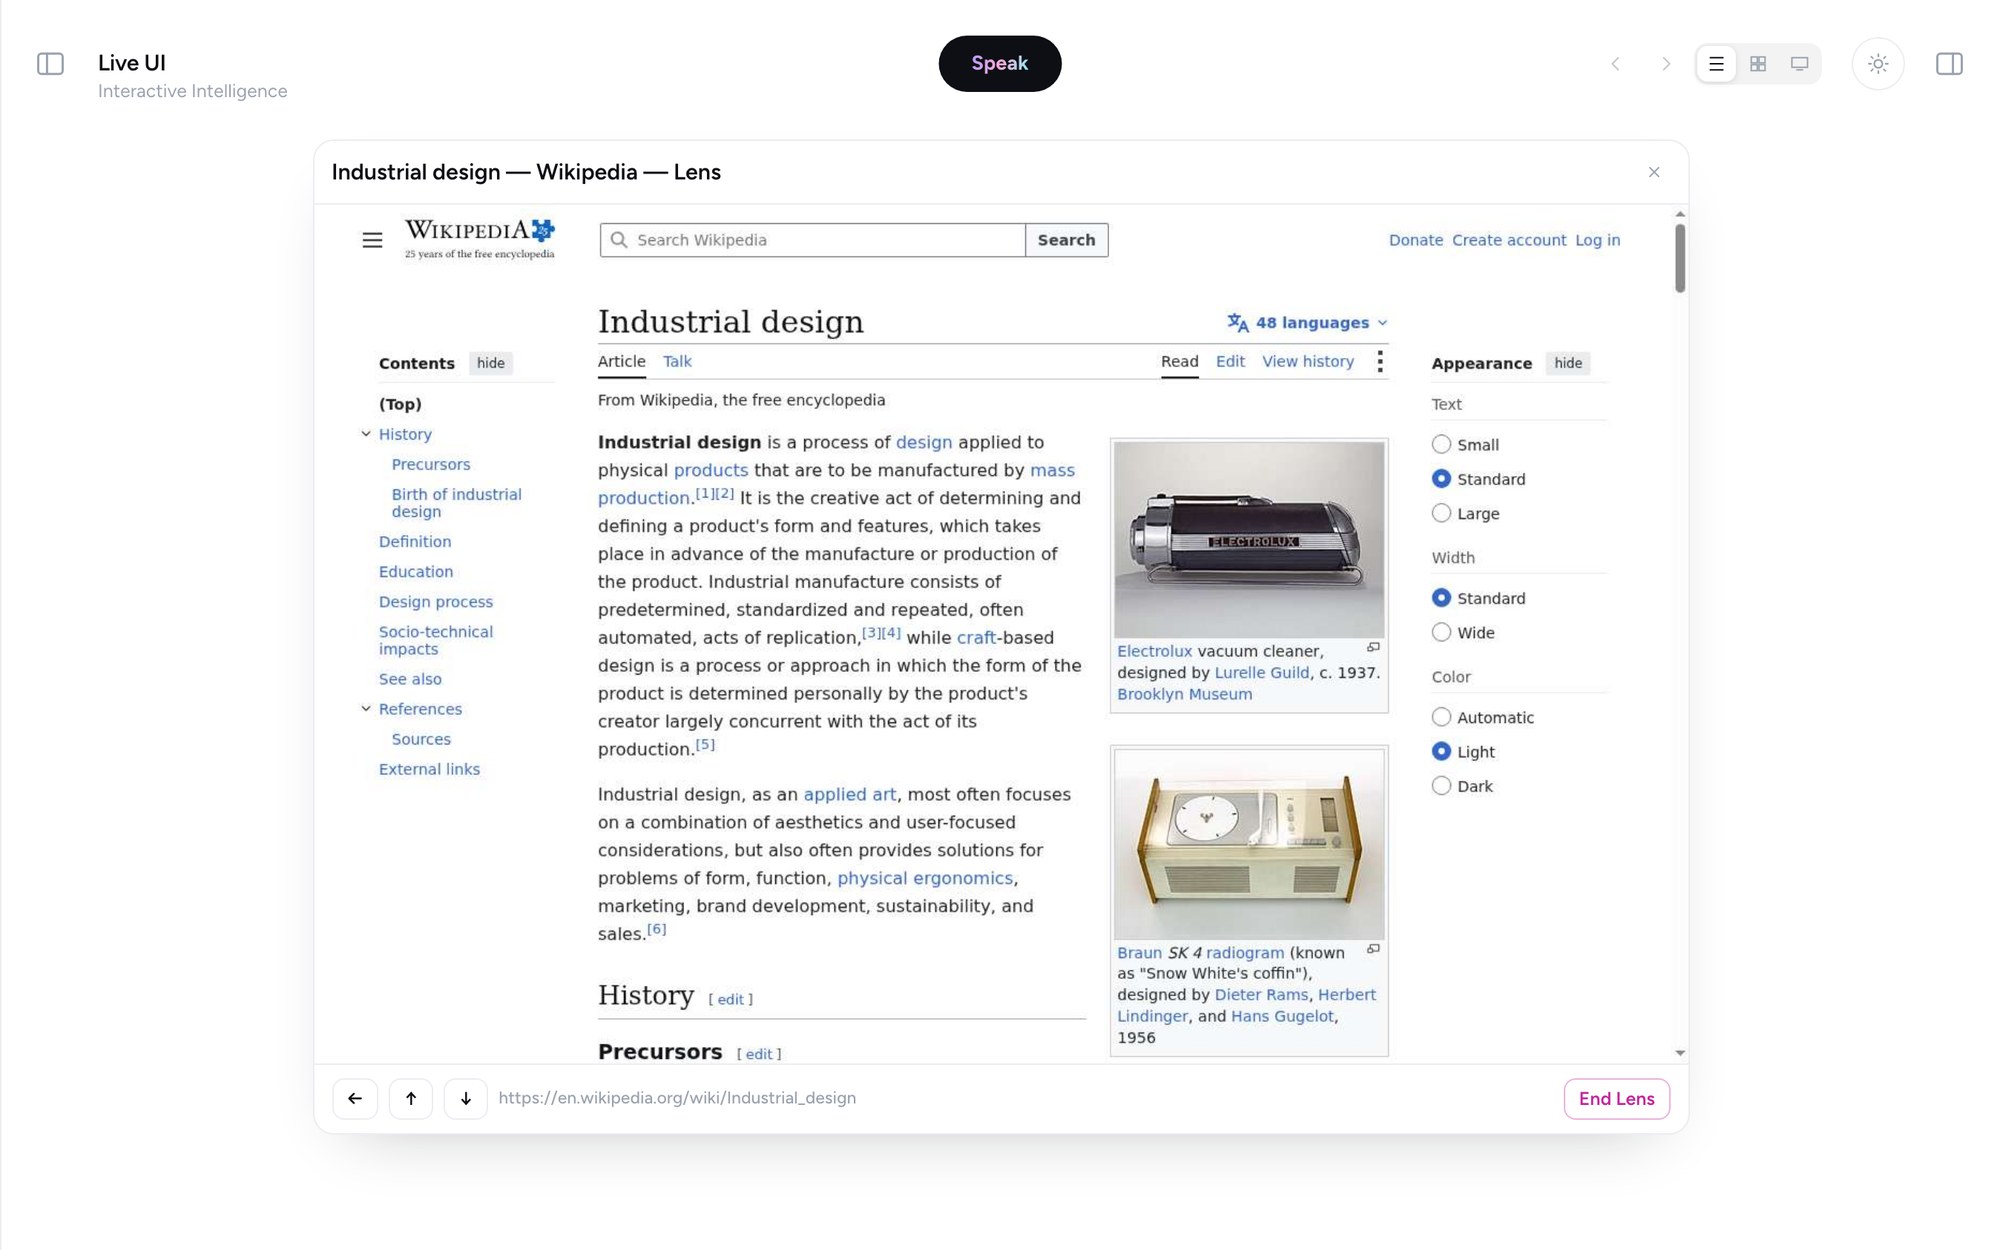
Task: Select Large text size
Action: point(1441,513)
